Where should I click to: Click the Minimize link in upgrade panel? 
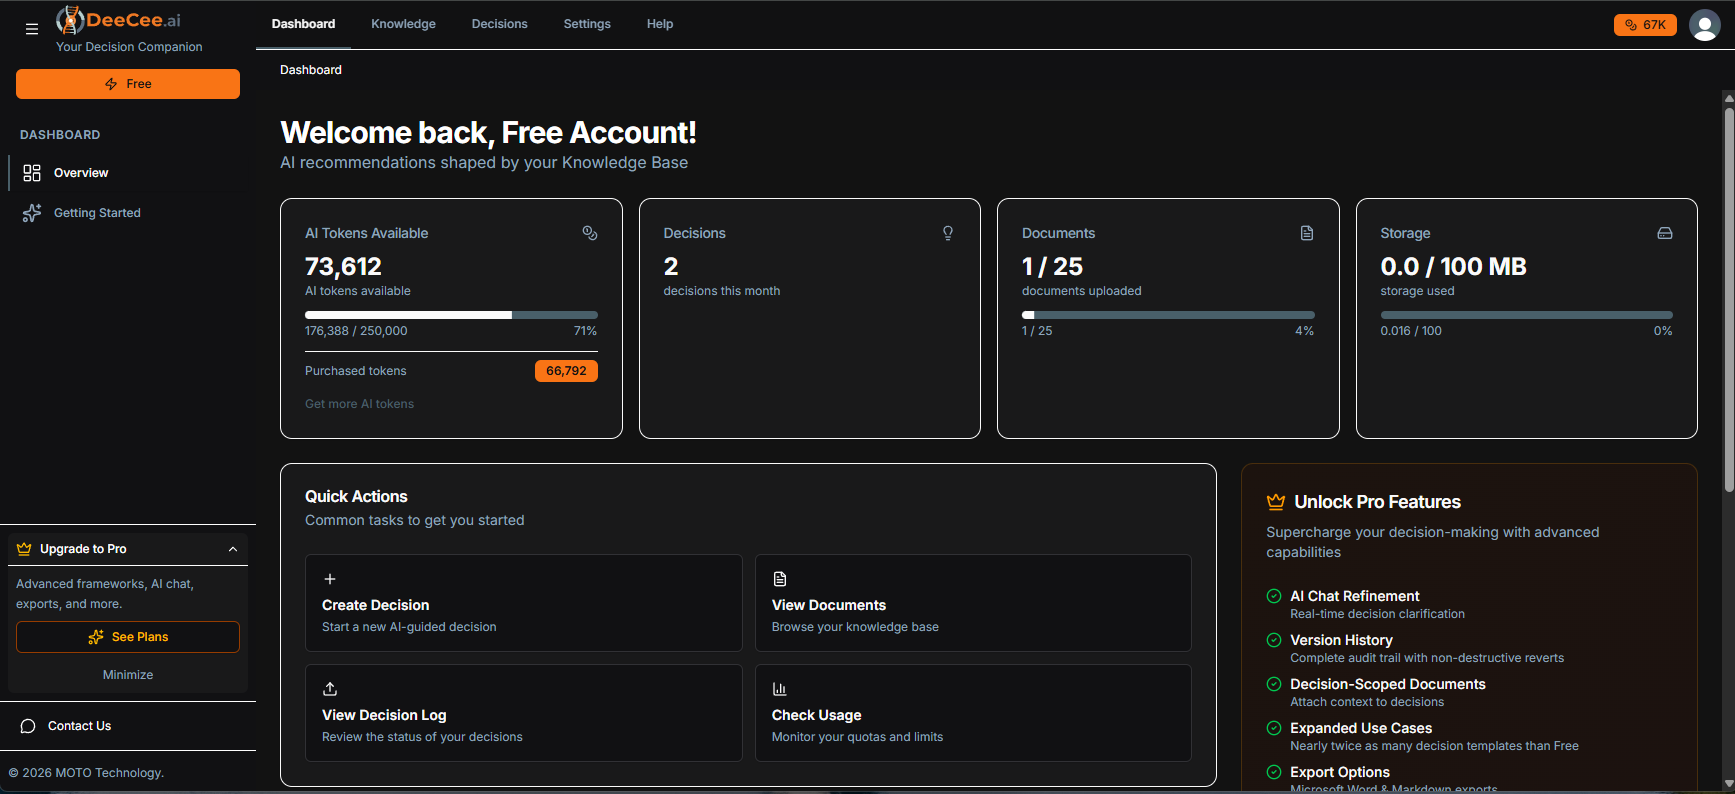click(128, 675)
